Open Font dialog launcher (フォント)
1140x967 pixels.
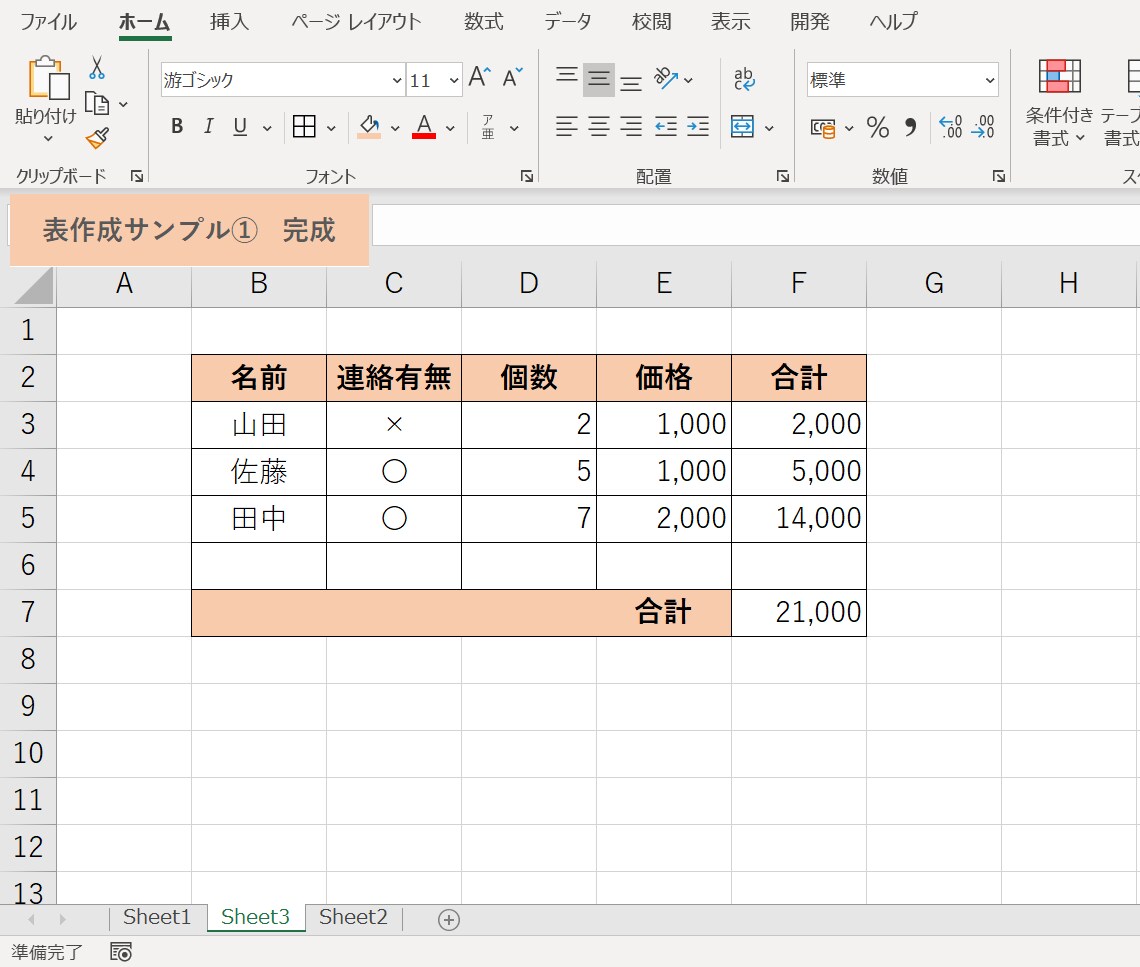(x=527, y=176)
